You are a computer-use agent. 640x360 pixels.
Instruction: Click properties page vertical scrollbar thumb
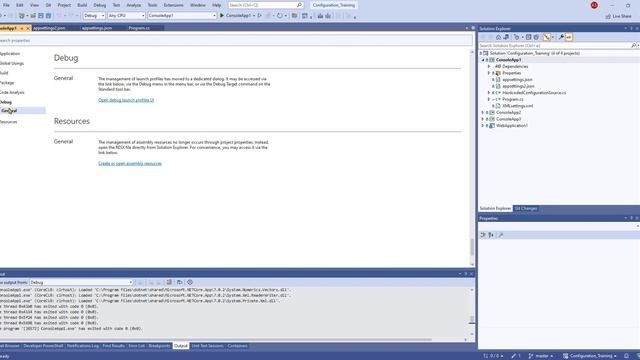(471, 247)
